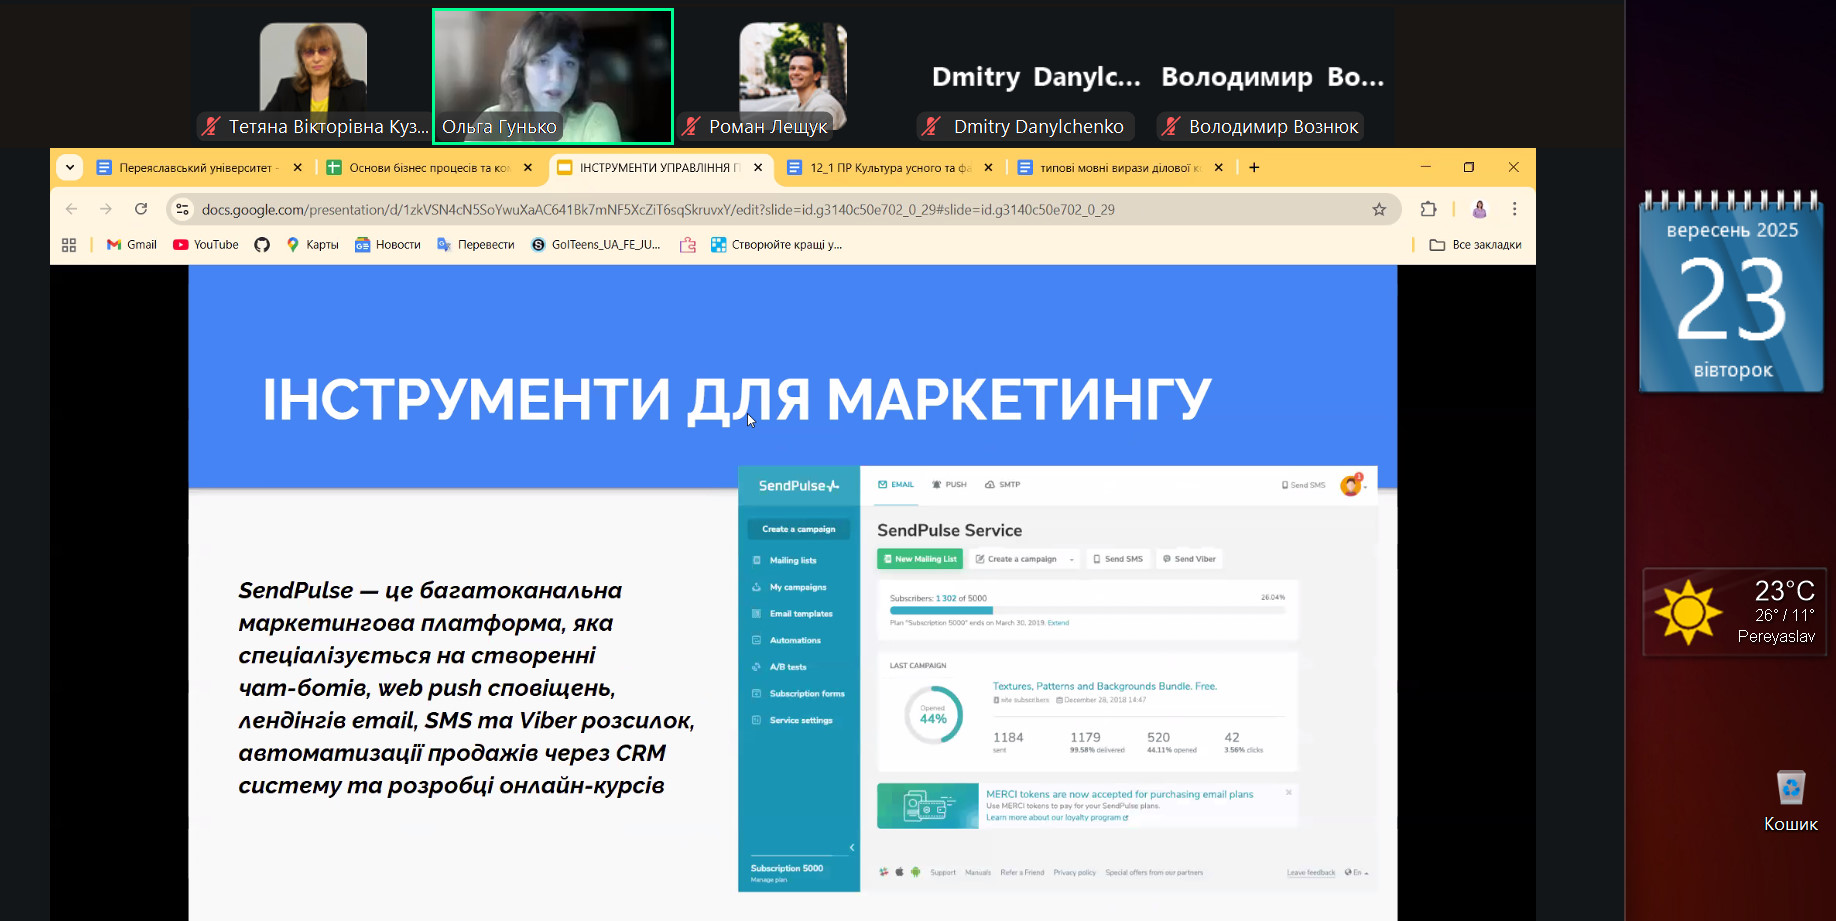This screenshot has height=921, width=1836.
Task: Open the GitHub bookmark icon
Action: [262, 245]
